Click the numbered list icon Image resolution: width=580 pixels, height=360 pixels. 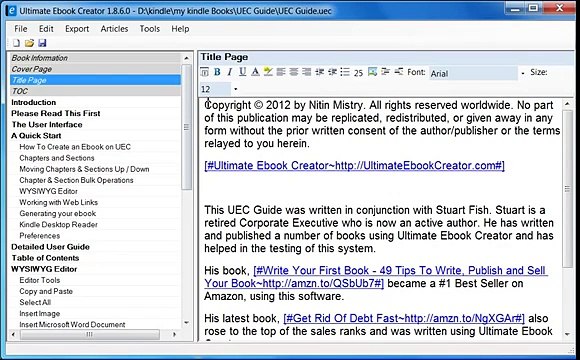[358, 73]
